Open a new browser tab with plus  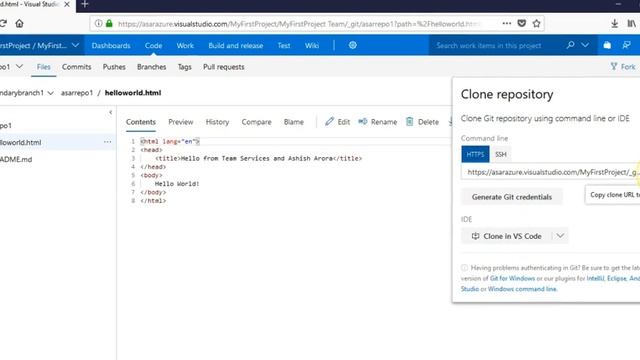(84, 4)
